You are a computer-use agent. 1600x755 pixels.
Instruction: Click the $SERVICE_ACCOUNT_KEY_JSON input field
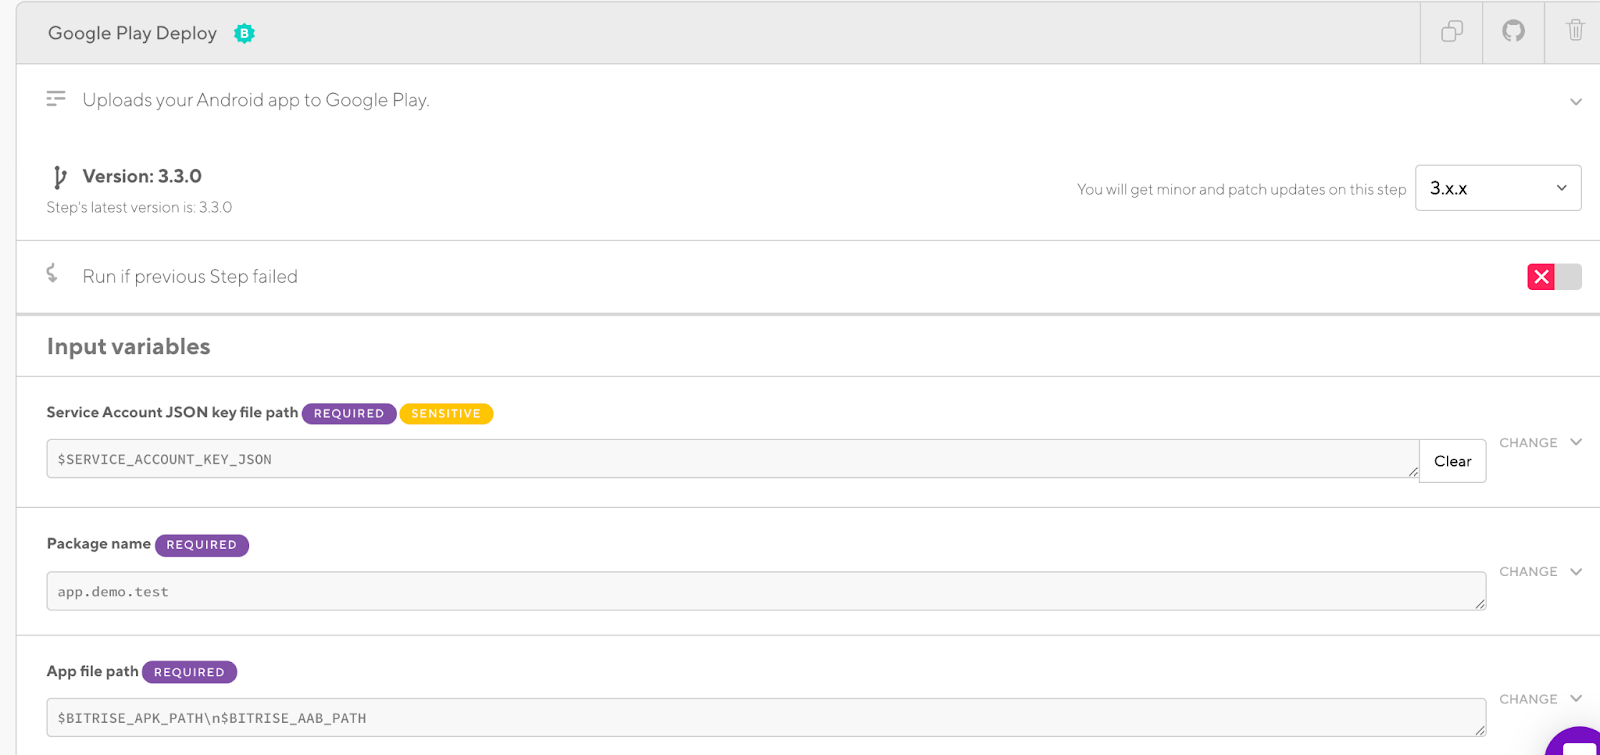click(x=733, y=459)
